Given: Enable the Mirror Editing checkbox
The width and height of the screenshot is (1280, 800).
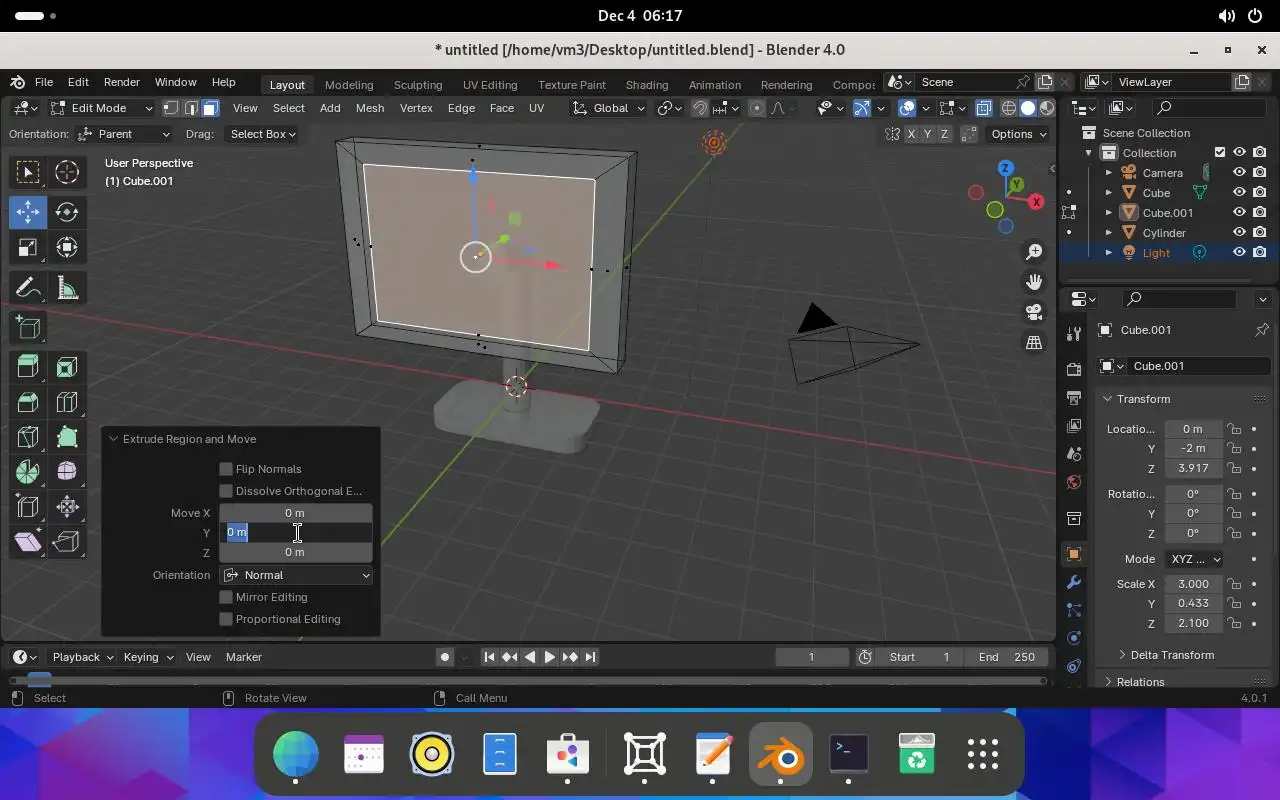Looking at the screenshot, I should (x=226, y=597).
